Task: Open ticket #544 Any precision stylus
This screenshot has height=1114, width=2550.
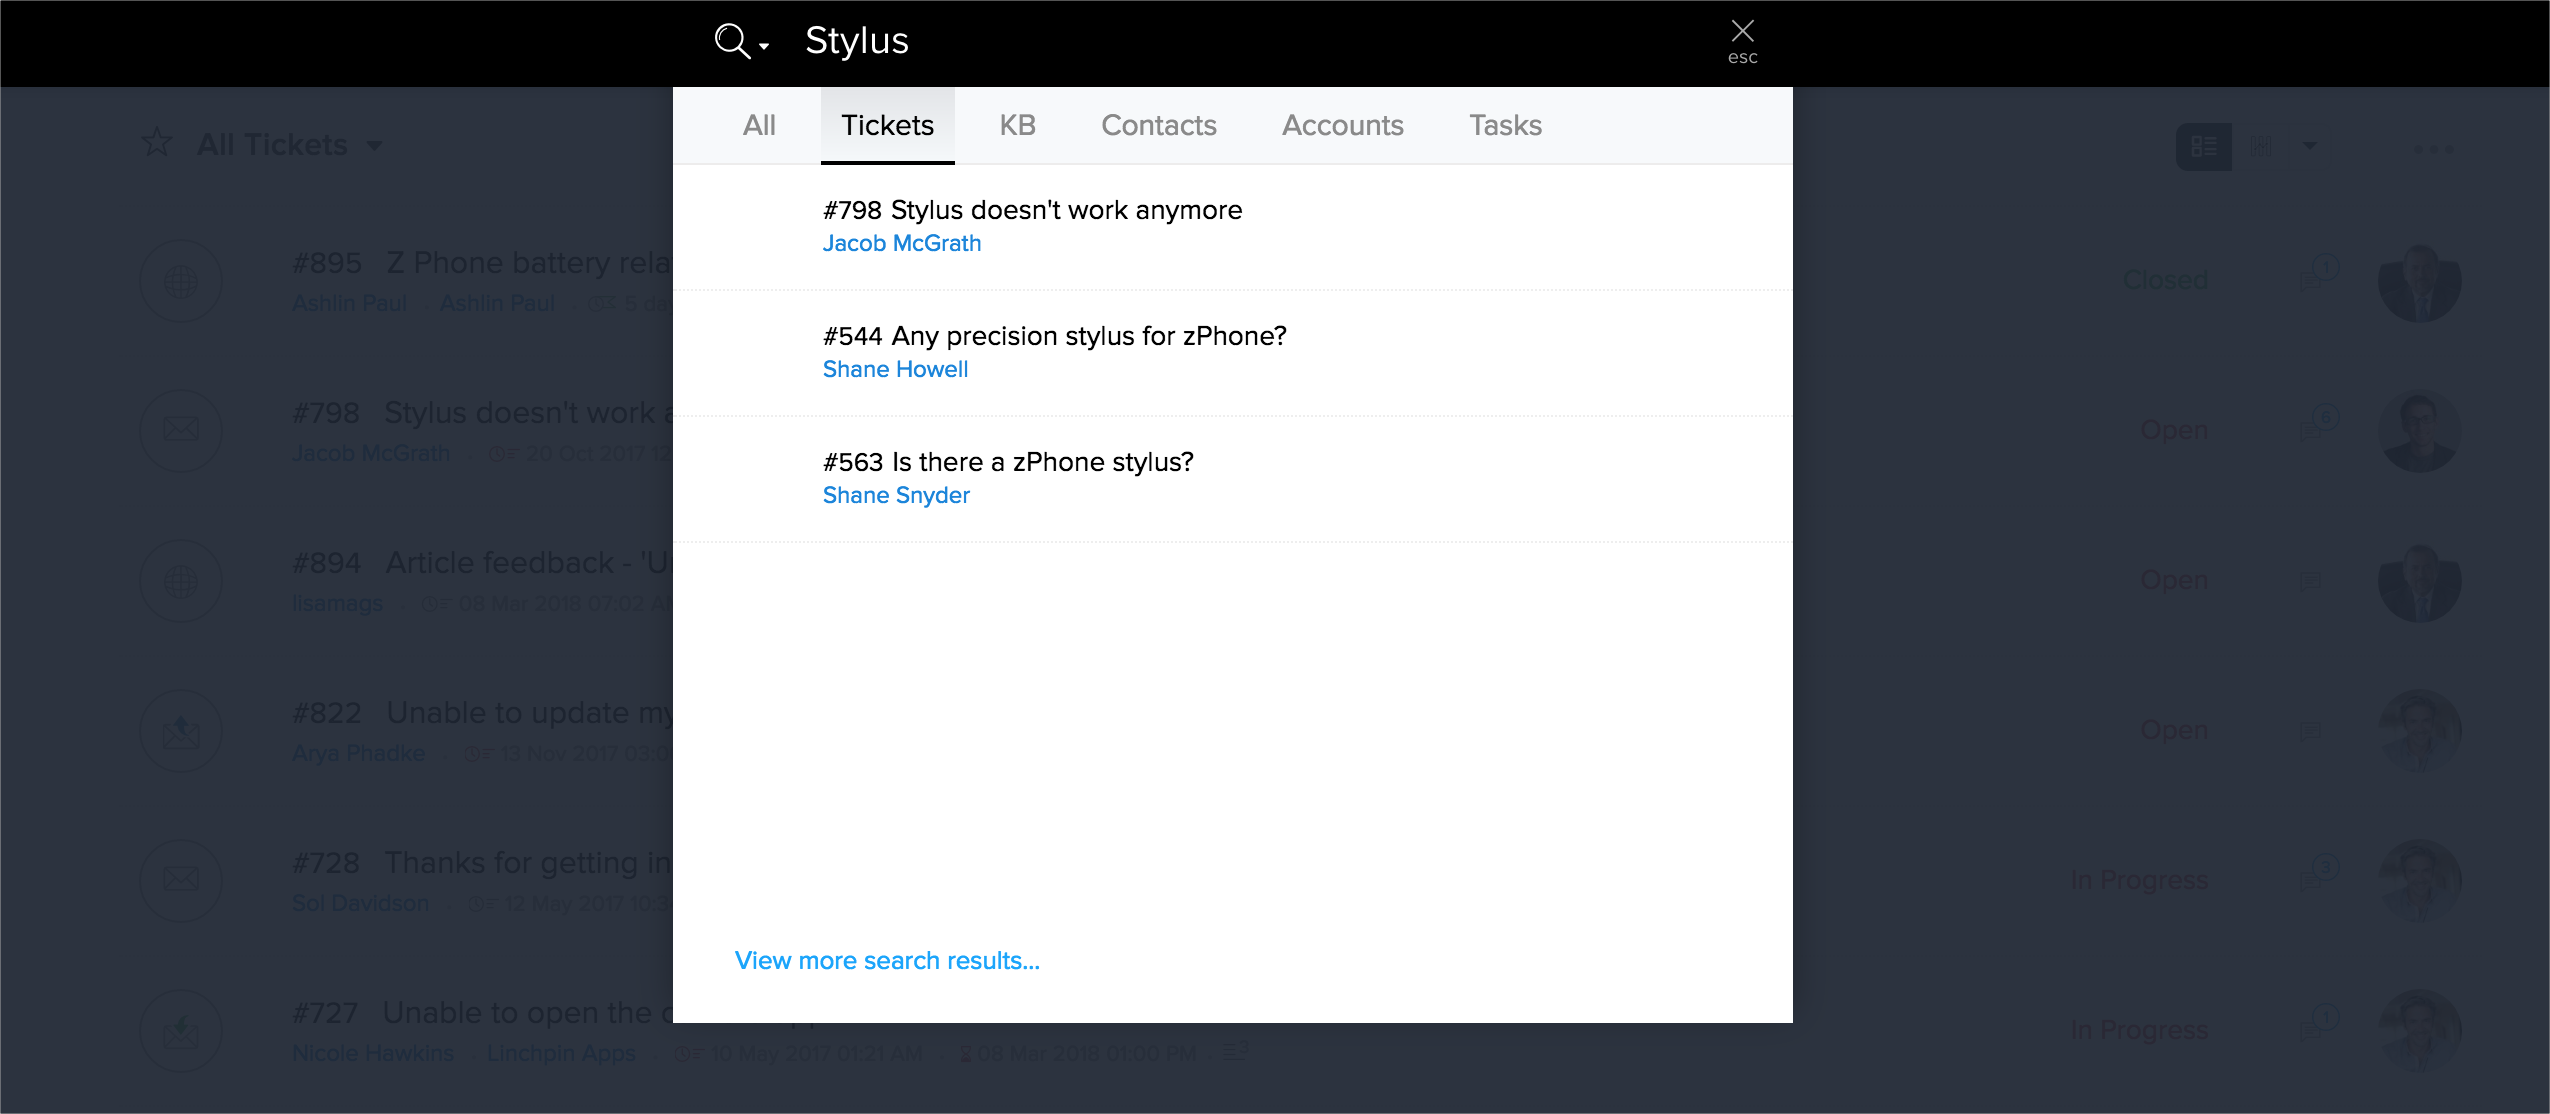Action: pos(1054,336)
